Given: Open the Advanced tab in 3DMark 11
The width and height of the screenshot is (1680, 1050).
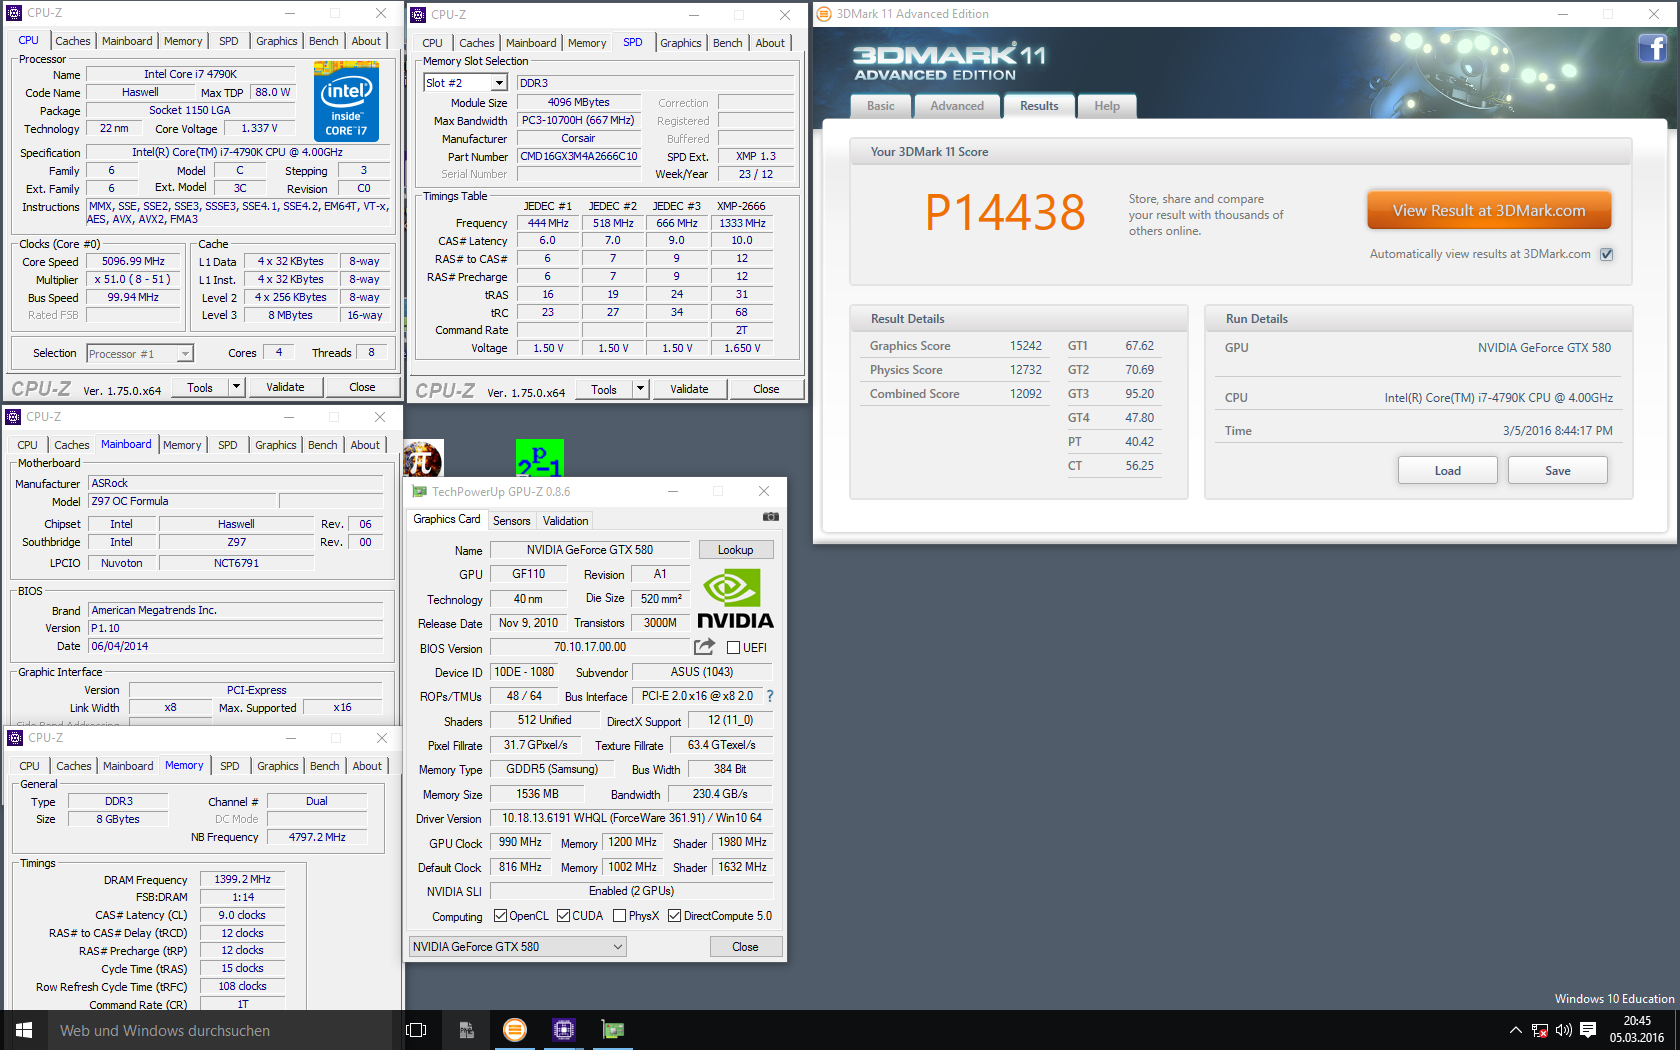Looking at the screenshot, I should pos(957,106).
